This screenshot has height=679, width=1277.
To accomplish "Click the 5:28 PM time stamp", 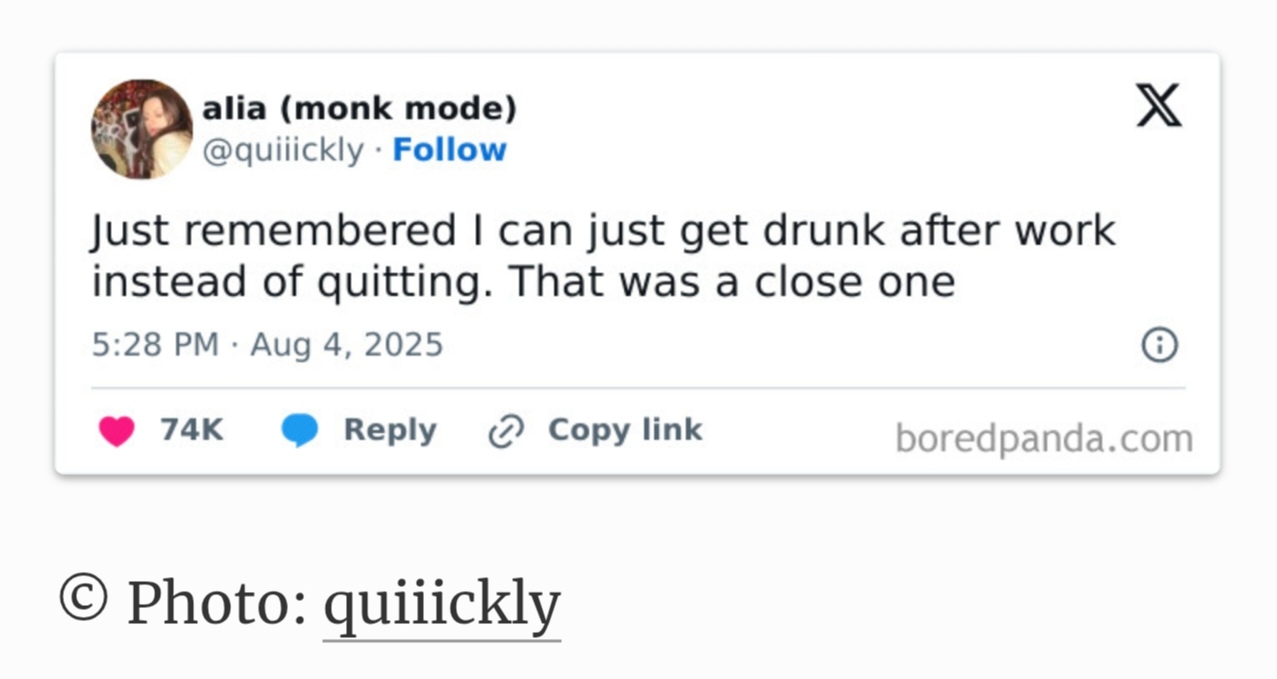I will pos(155,345).
